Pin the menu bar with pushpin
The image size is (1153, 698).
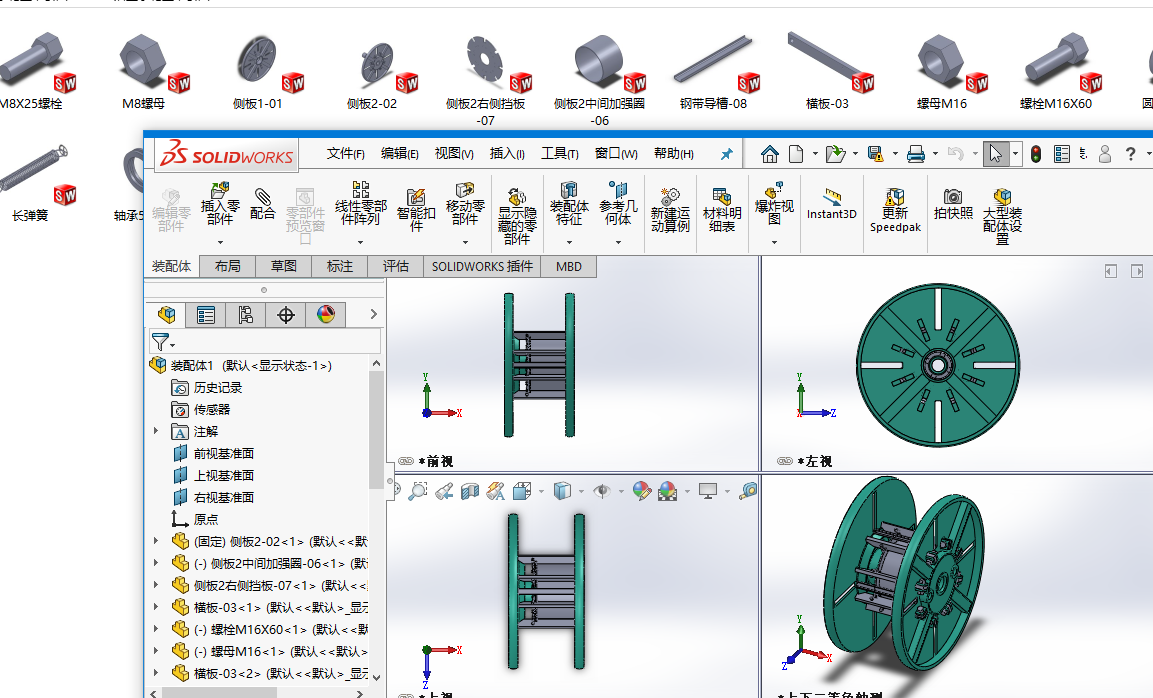[x=726, y=154]
